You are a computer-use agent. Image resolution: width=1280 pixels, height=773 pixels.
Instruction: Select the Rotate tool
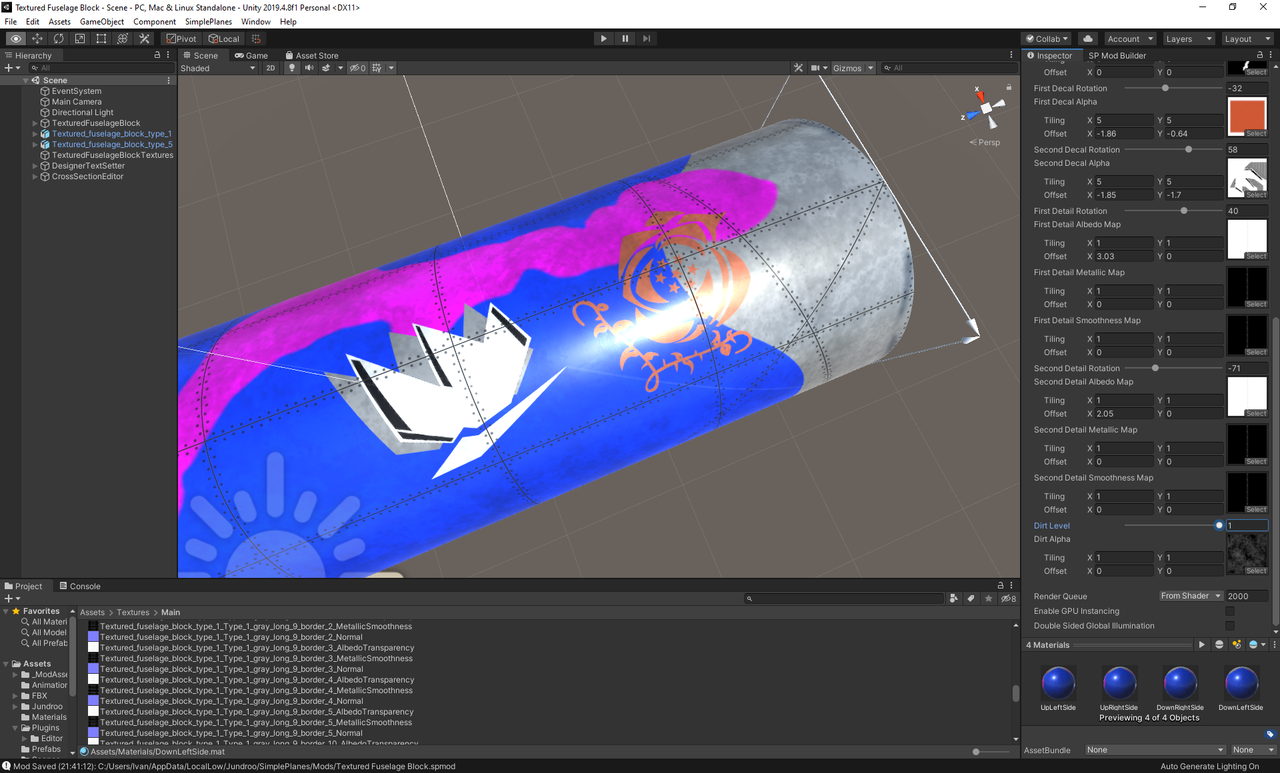click(59, 39)
